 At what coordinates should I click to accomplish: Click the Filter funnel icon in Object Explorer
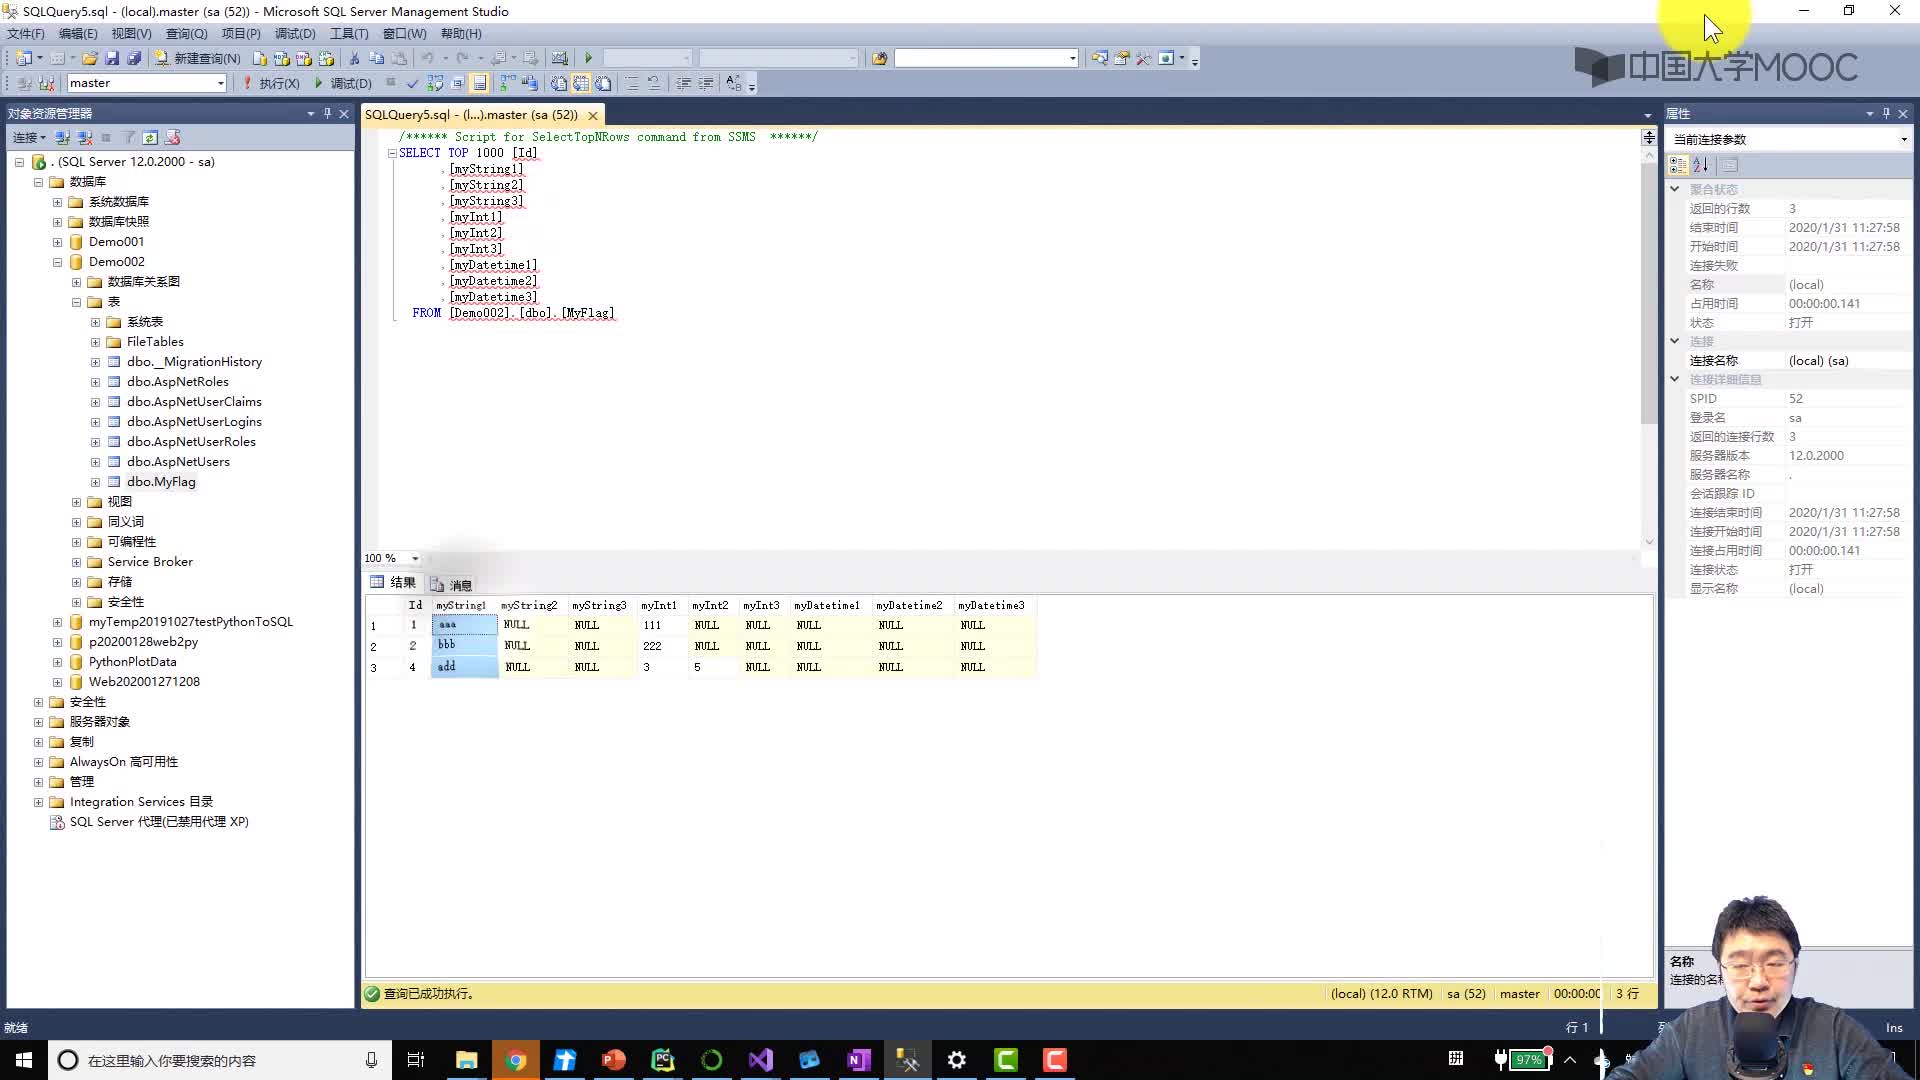click(128, 138)
